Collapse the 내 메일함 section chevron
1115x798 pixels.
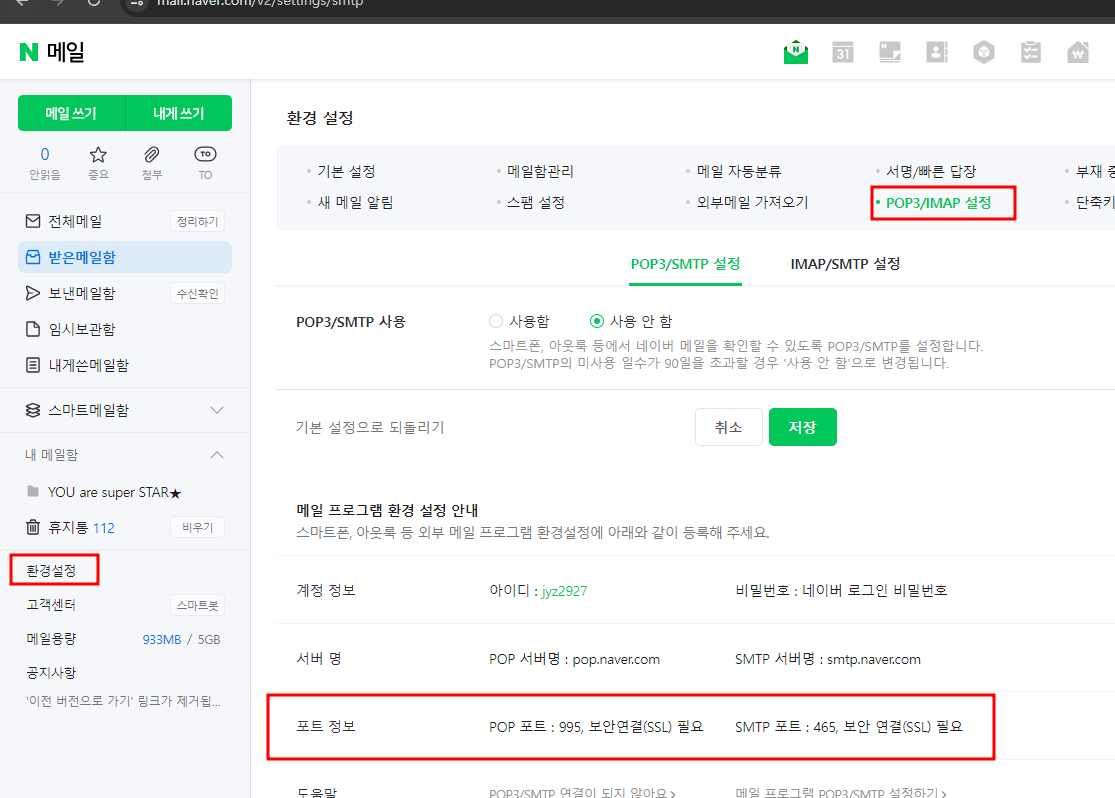coord(217,455)
